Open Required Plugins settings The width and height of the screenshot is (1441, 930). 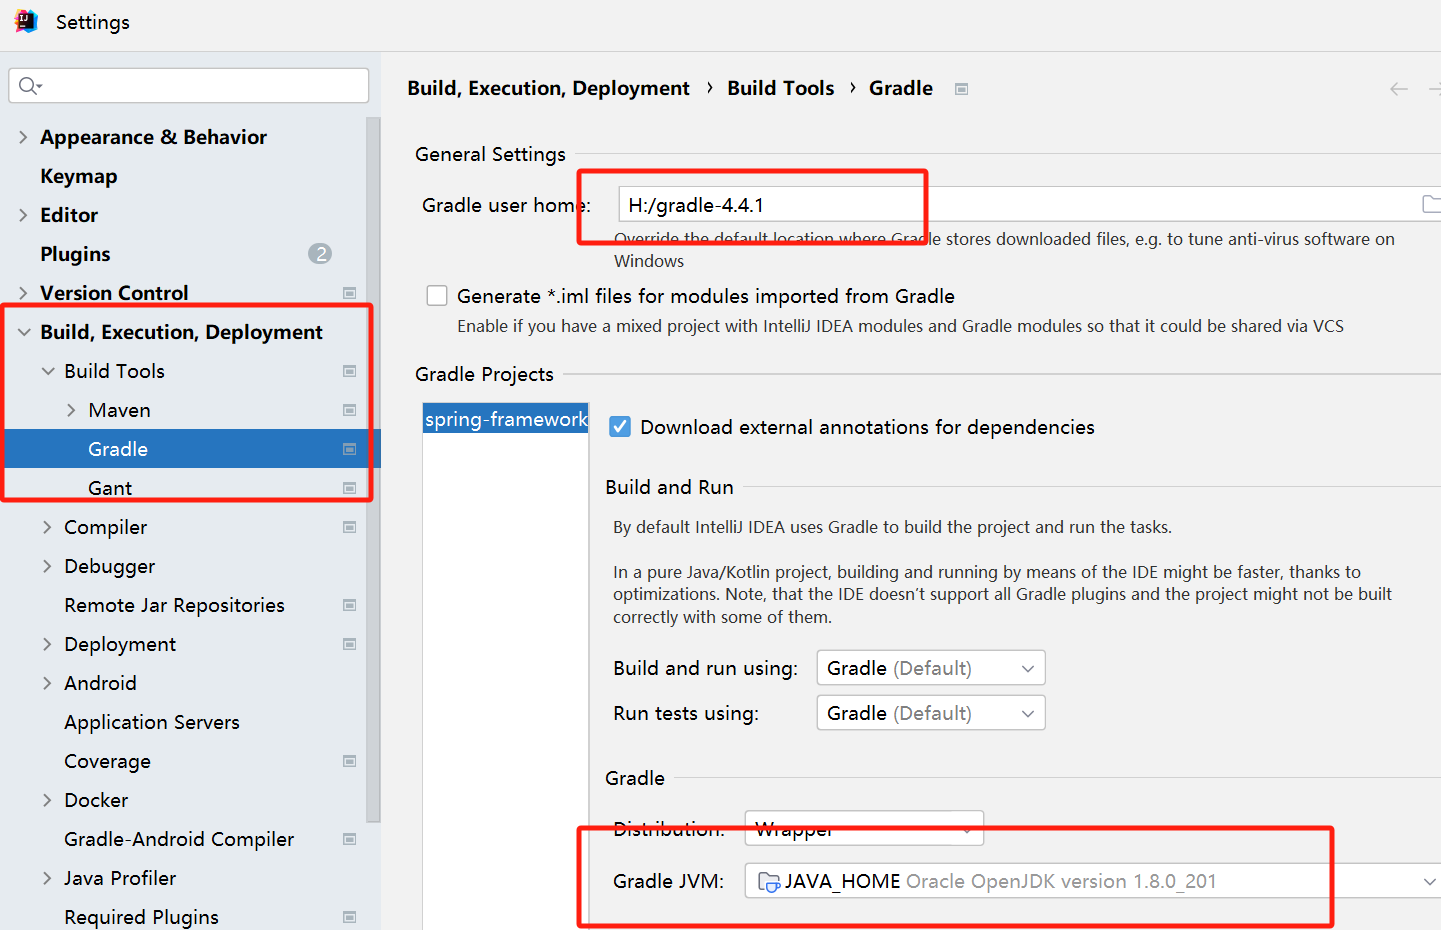point(141,917)
